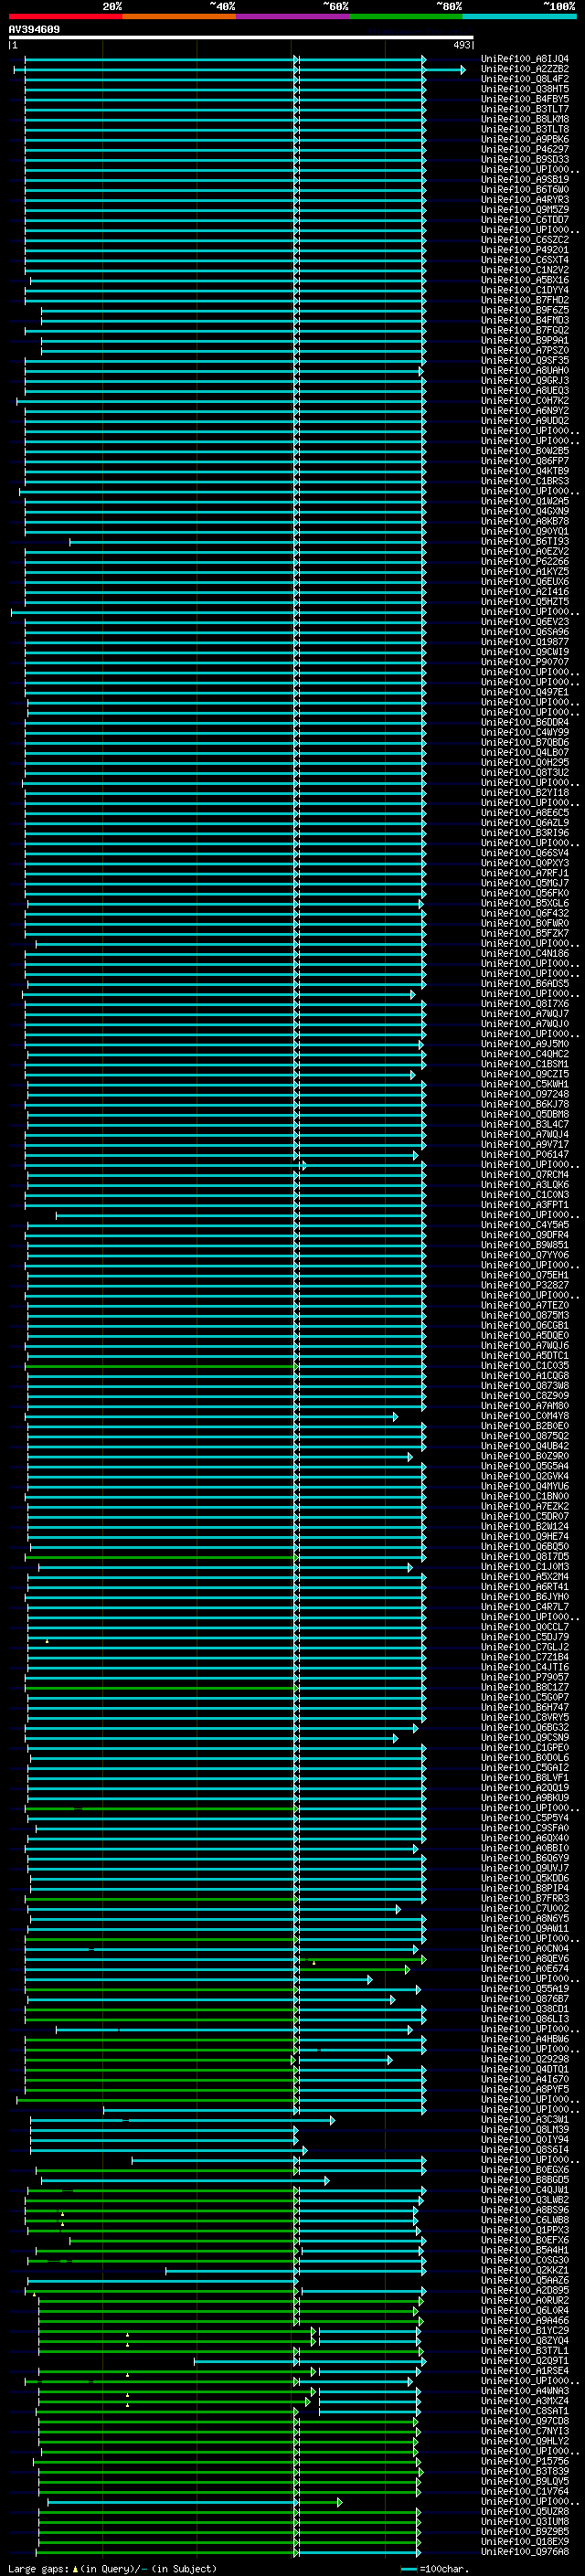585x2576 pixels.
Task: Select hit label UniRef100_C1DYY4
Action: click(x=525, y=290)
